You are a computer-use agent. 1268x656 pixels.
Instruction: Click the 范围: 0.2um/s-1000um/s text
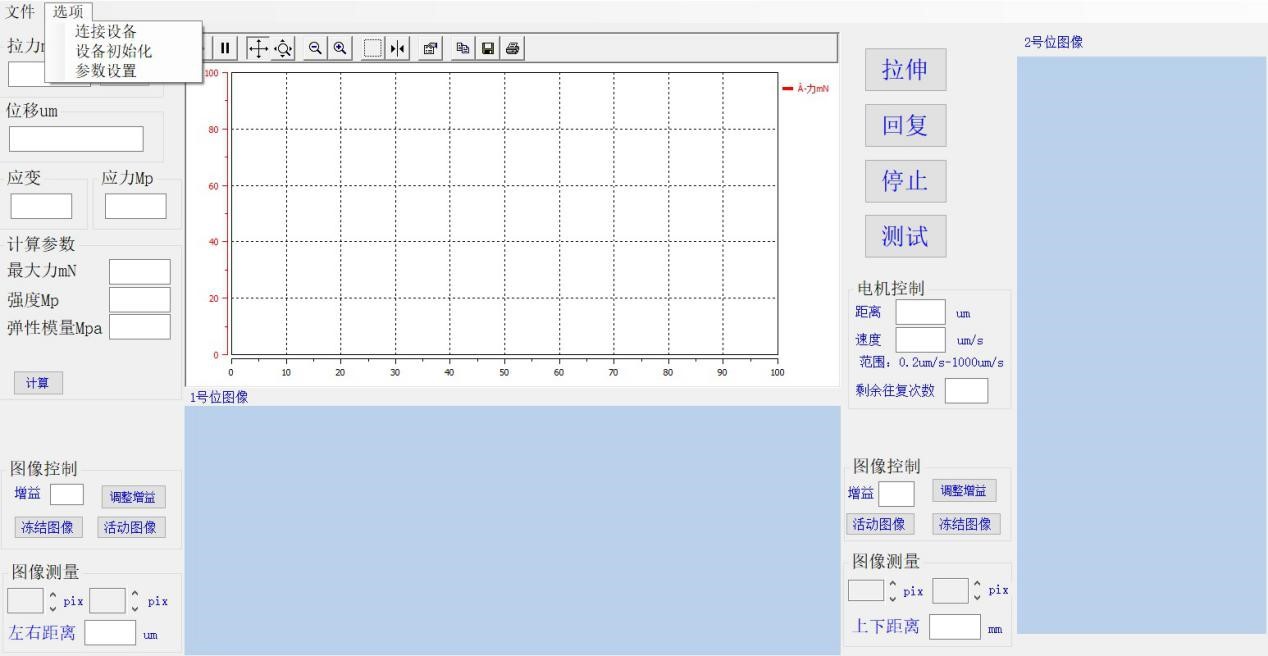(931, 363)
